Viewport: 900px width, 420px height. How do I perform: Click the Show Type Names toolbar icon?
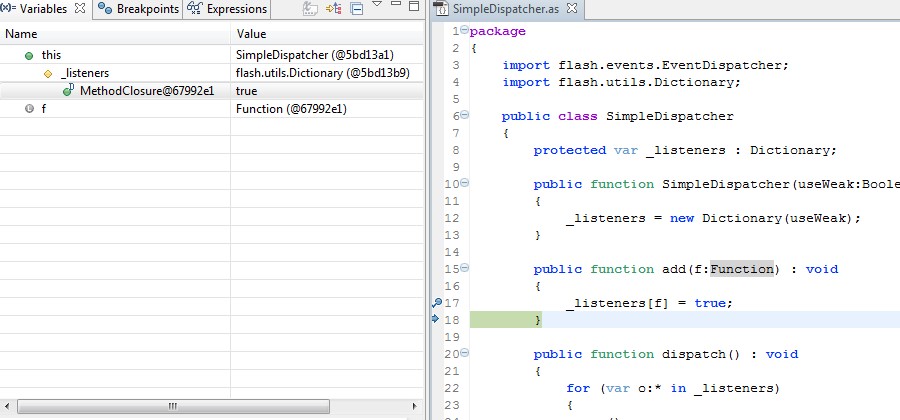311,9
